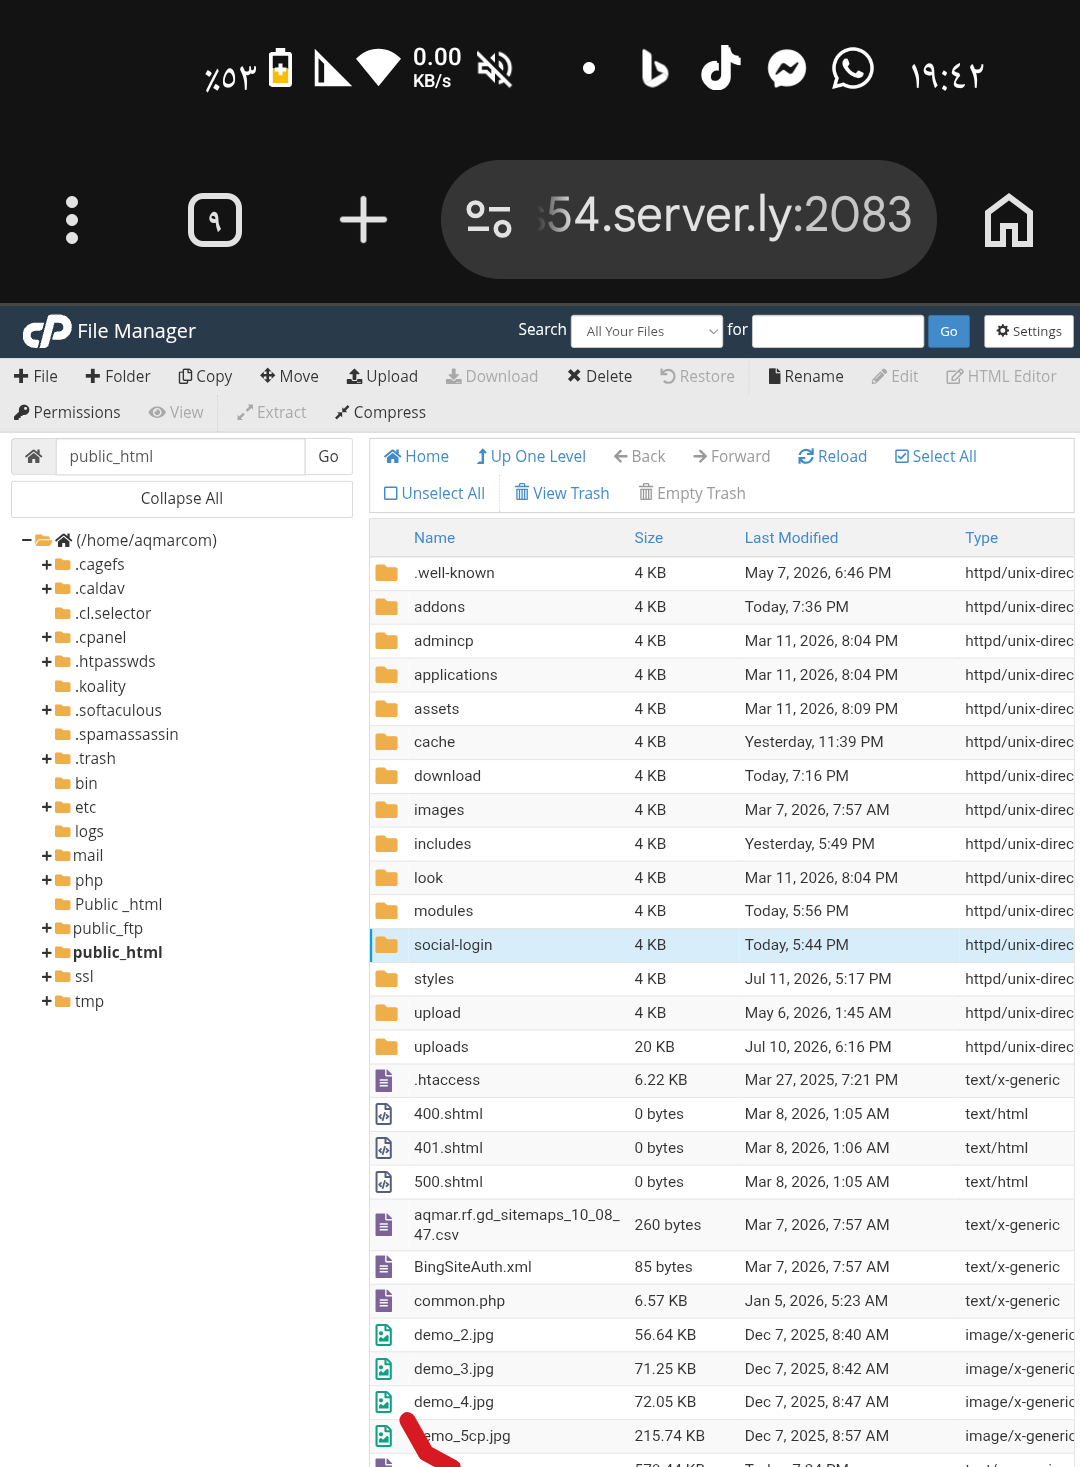Click the blue search Go button

click(949, 331)
